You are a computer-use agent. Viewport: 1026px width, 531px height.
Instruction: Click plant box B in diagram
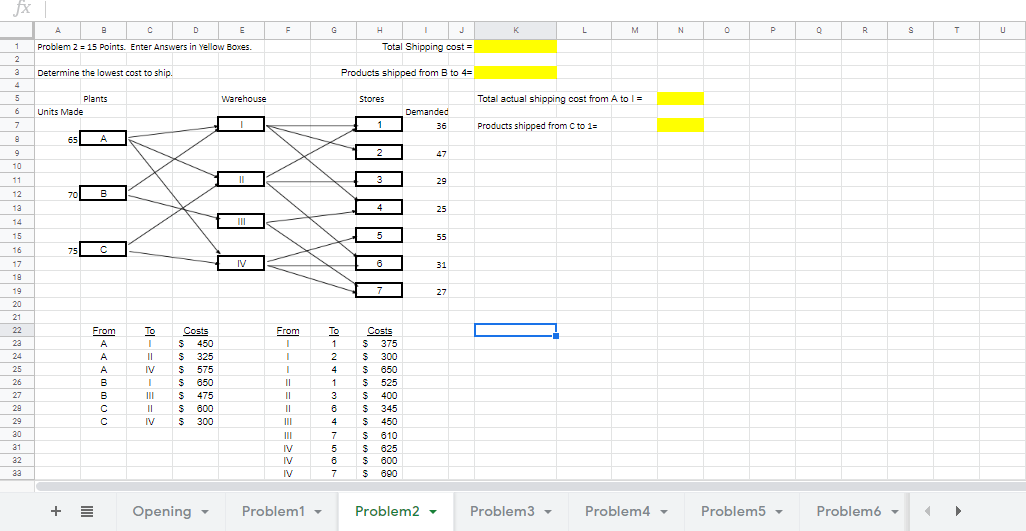tap(103, 194)
